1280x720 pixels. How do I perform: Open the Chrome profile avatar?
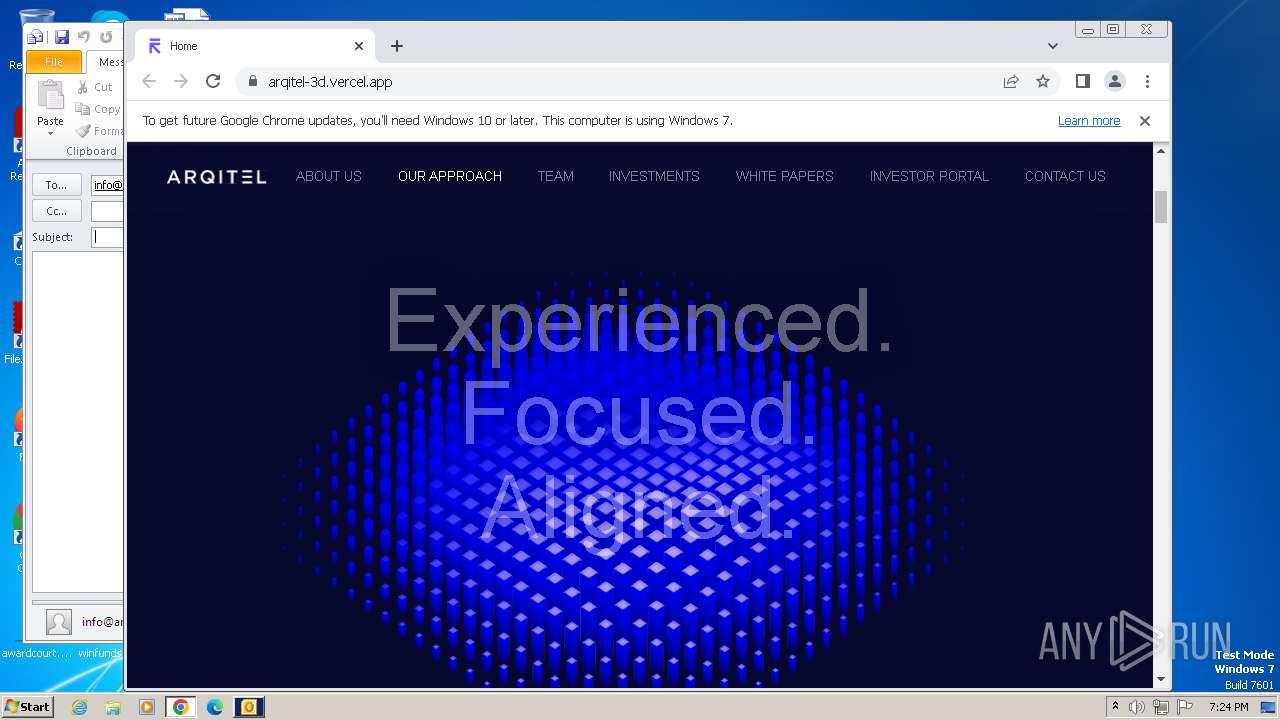pyautogui.click(x=1115, y=81)
